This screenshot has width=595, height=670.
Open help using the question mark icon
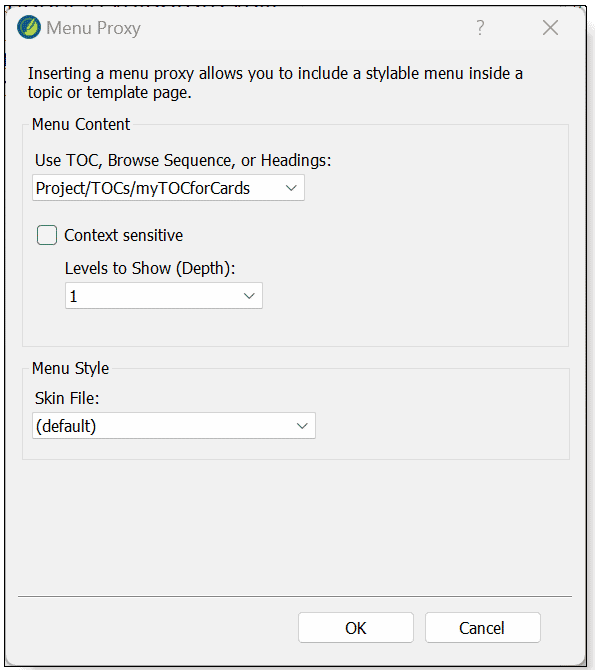point(480,28)
